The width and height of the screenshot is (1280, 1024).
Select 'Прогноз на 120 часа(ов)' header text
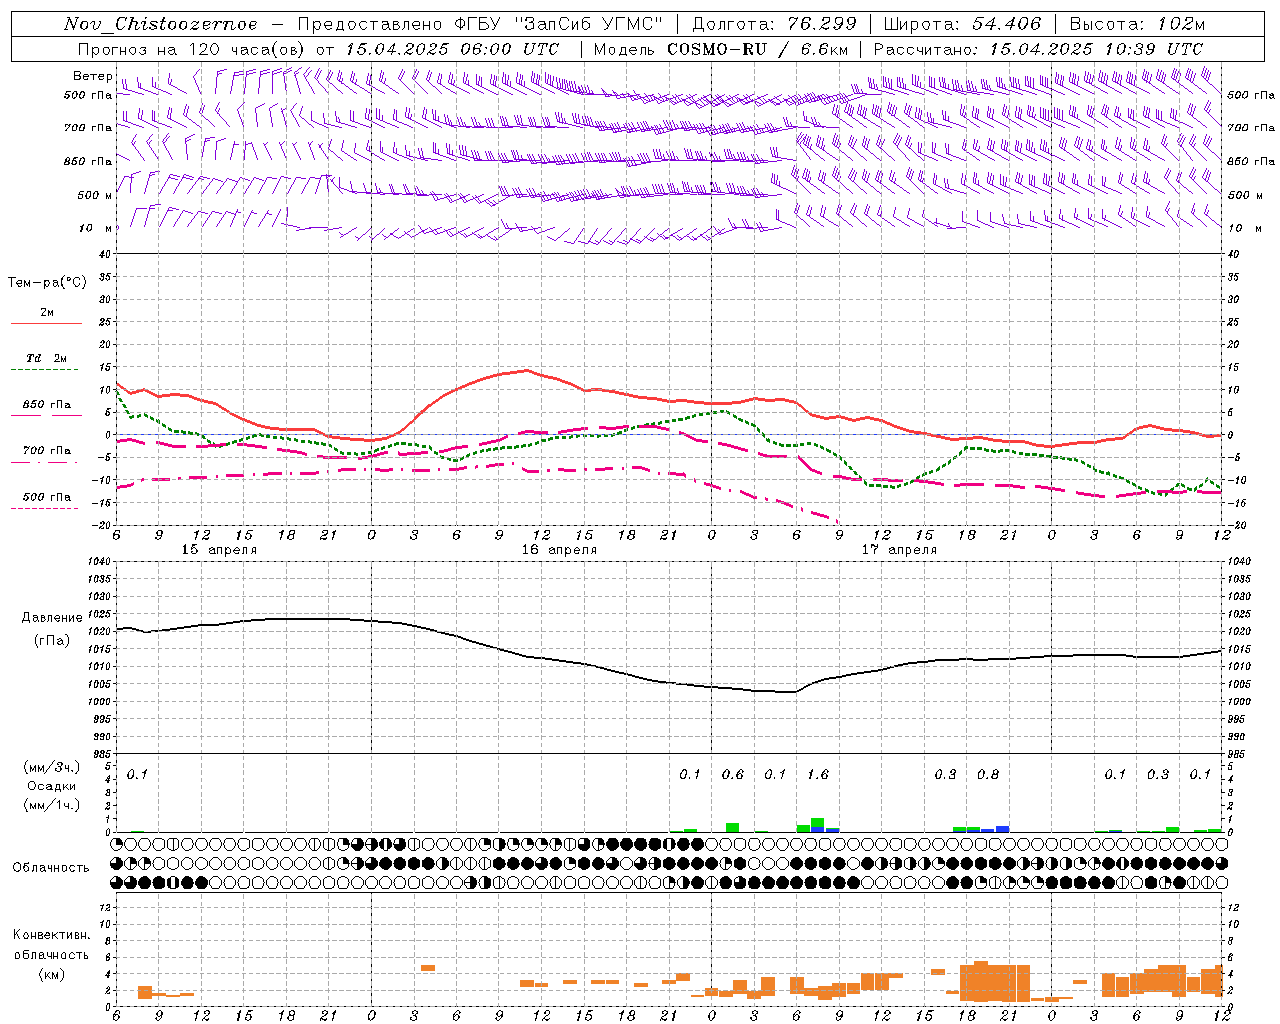click(193, 49)
